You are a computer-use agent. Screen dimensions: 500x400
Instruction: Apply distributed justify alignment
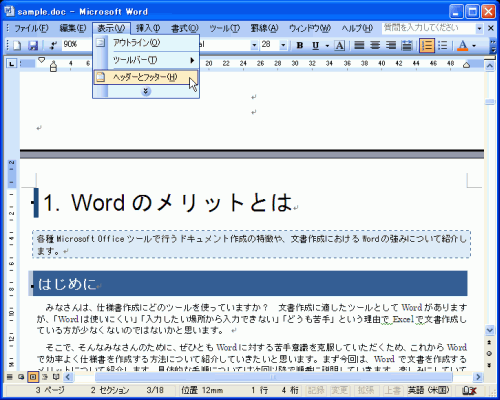click(x=407, y=45)
